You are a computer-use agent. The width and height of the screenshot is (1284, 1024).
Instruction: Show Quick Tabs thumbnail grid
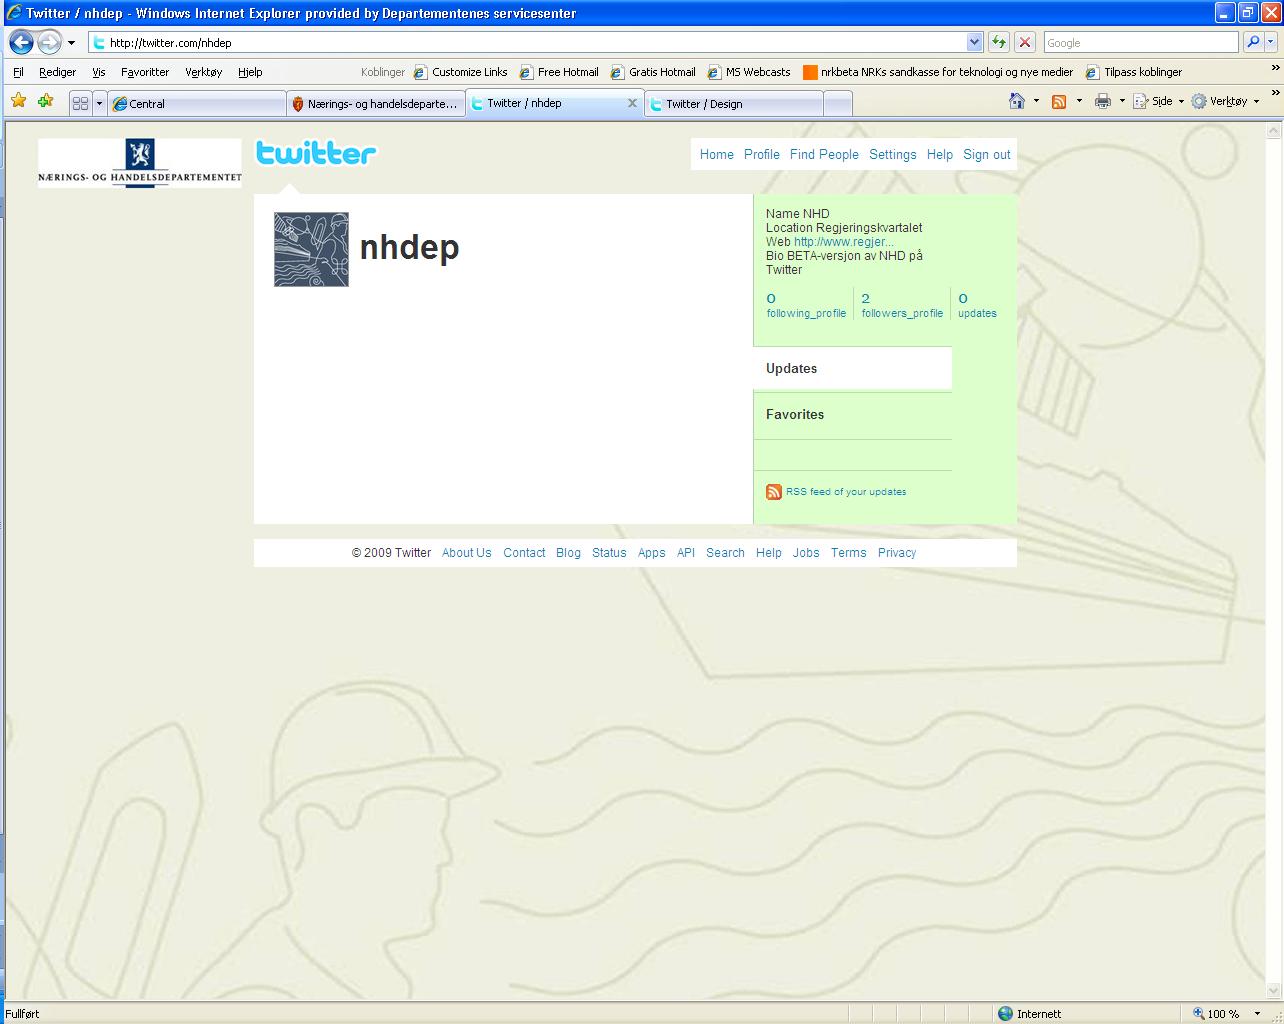81,103
